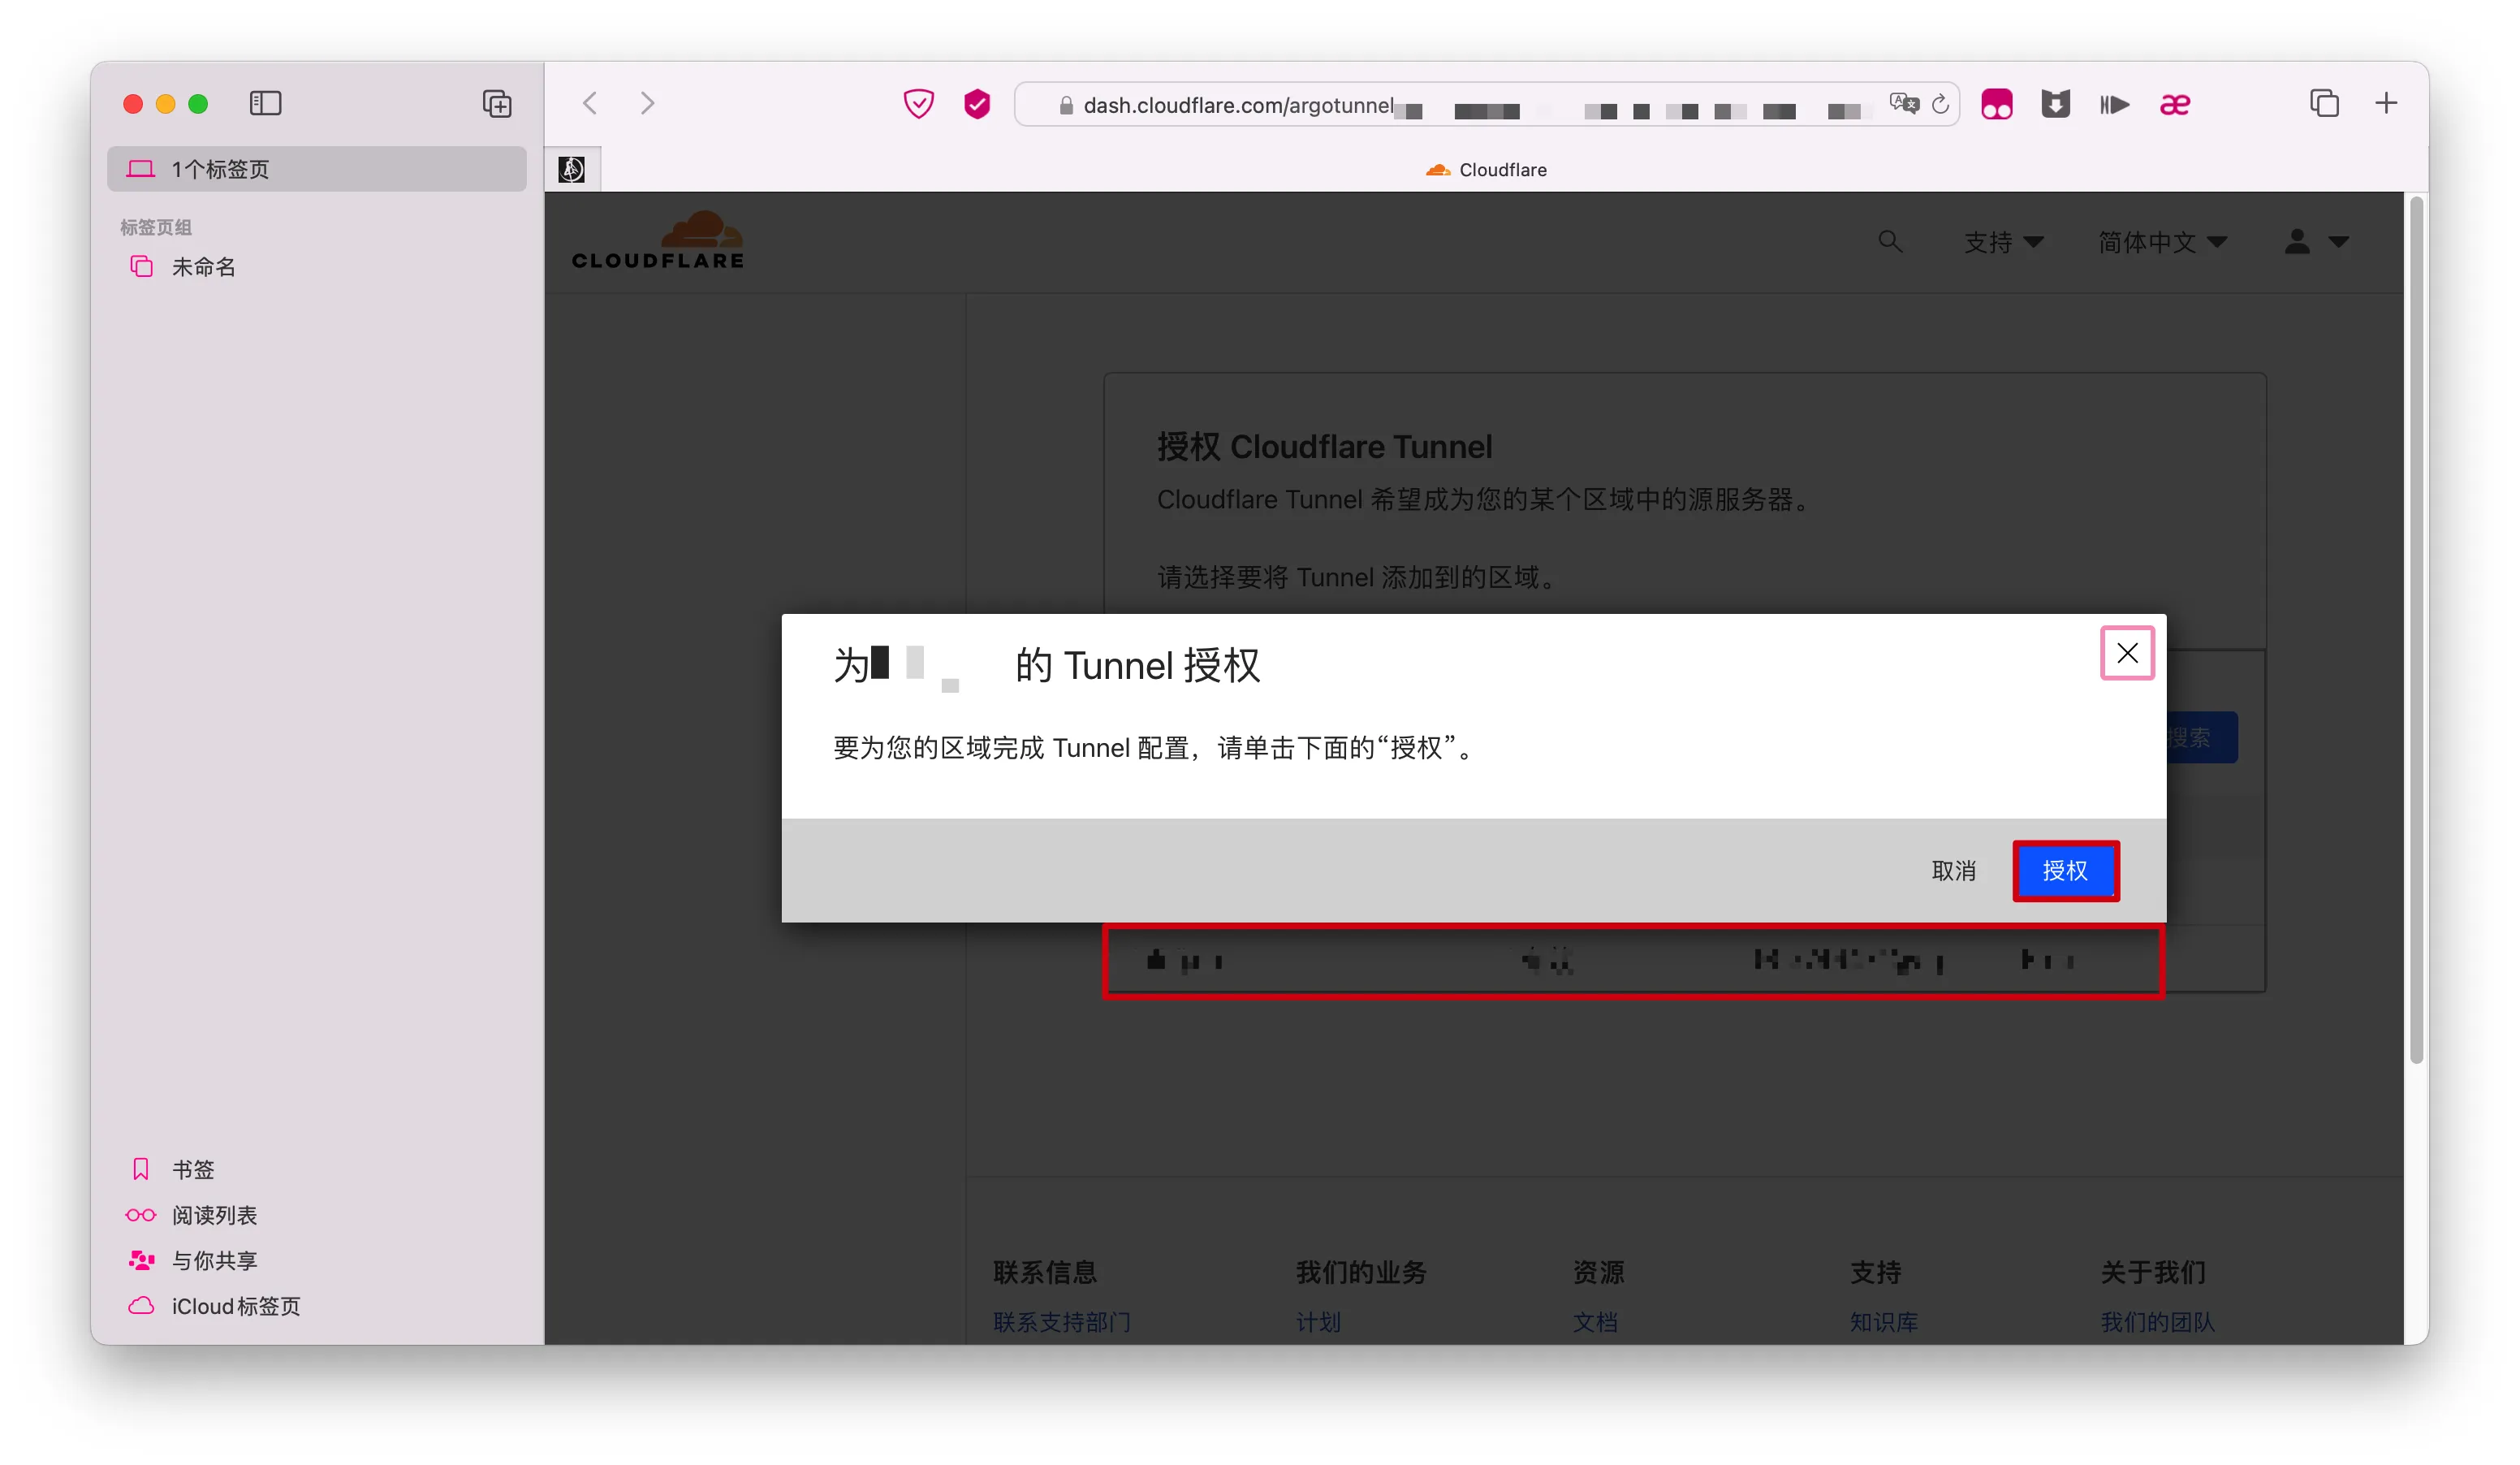Open a new tab

pyautogui.click(x=2386, y=104)
